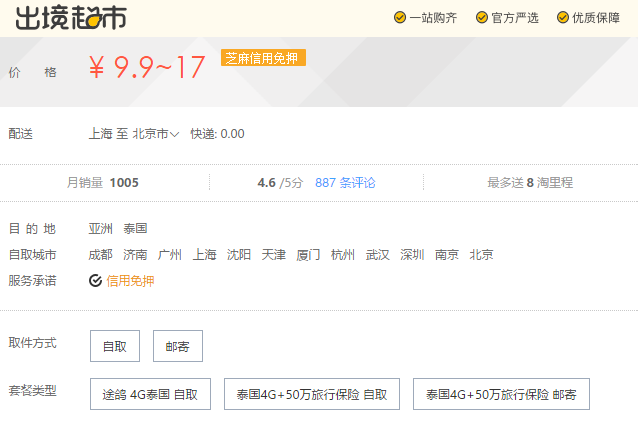This screenshot has height=440, width=641.
Task: Click pickup city 成都
Action: tap(101, 254)
